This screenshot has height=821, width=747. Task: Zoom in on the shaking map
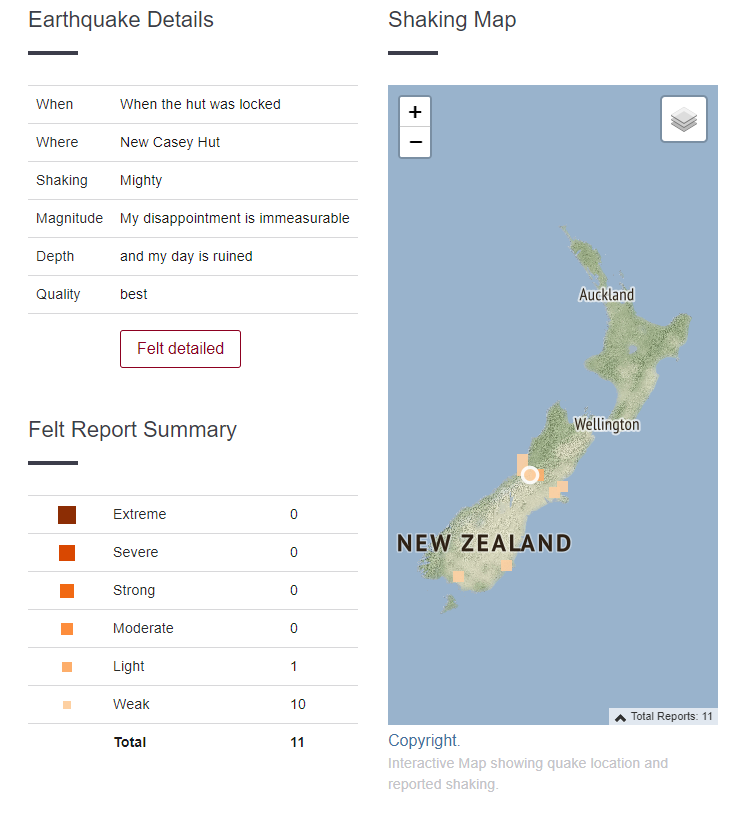click(x=415, y=112)
